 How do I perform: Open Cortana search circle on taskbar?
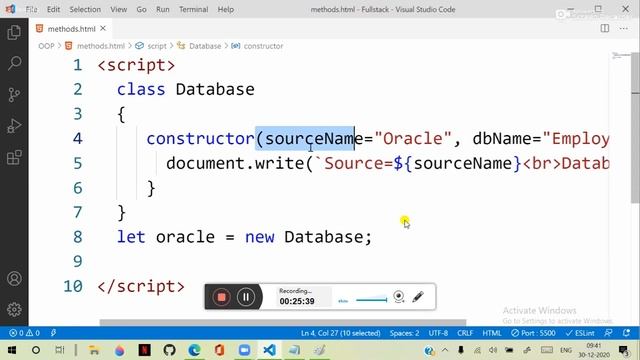click(36, 350)
